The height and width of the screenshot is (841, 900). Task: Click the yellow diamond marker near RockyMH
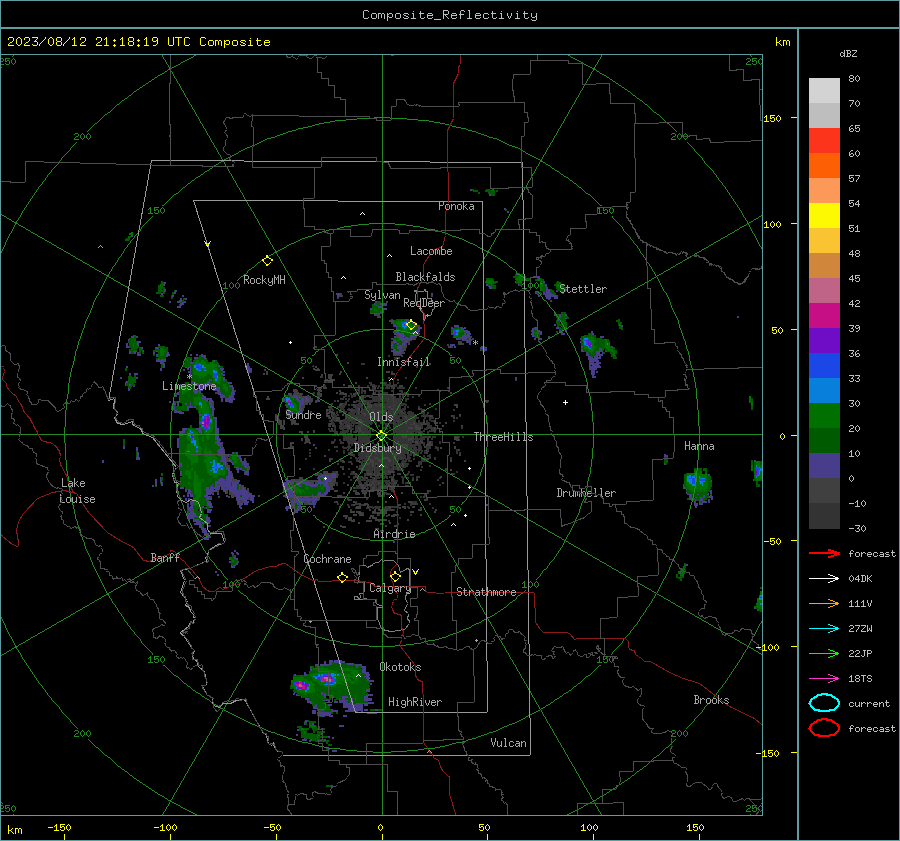(x=267, y=261)
